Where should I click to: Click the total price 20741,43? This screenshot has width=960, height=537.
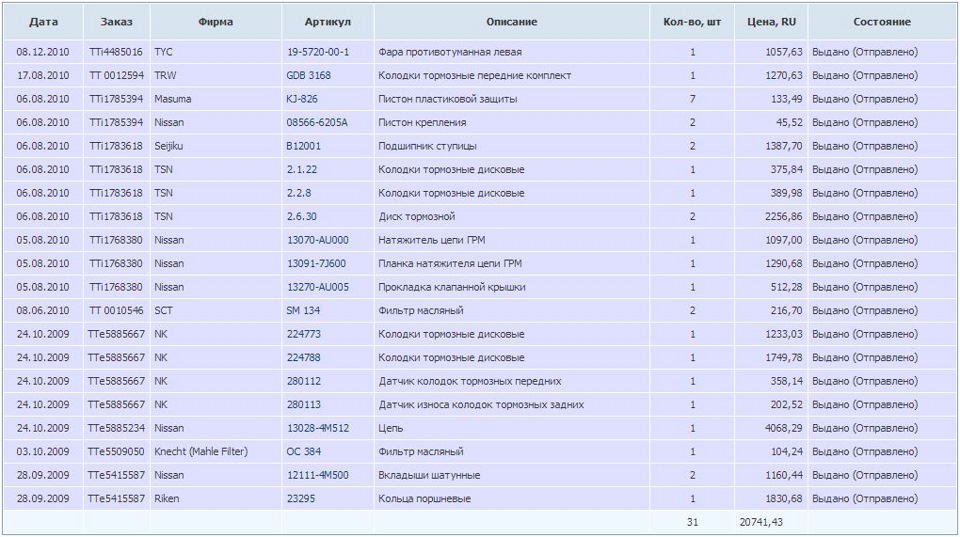[764, 523]
